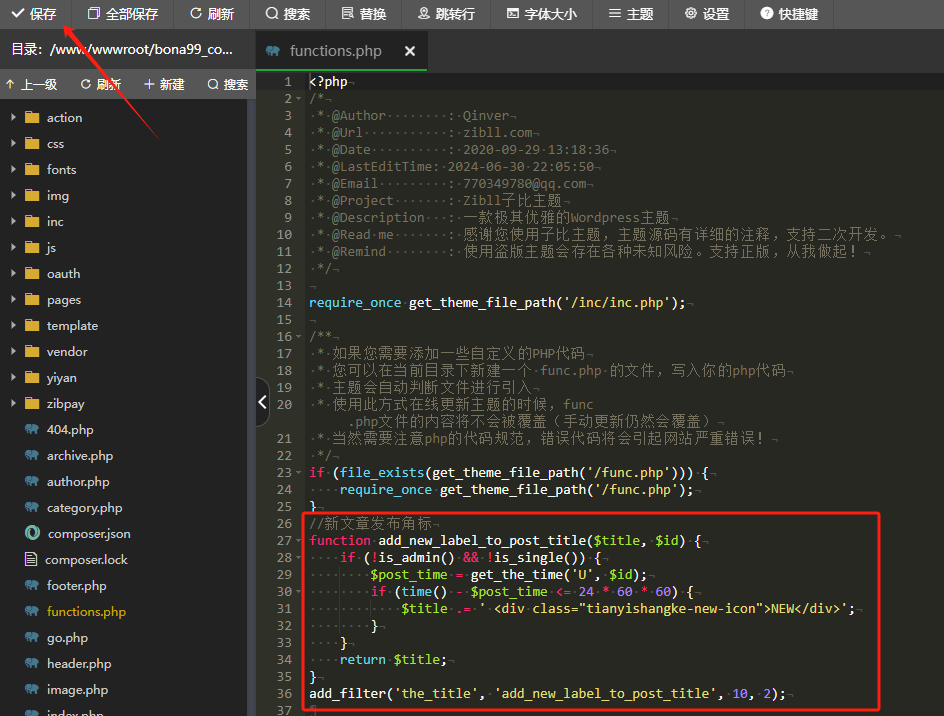The image size is (944, 716).
Task: Show 快捷键 keyboard shortcuts help
Action: pyautogui.click(x=789, y=14)
